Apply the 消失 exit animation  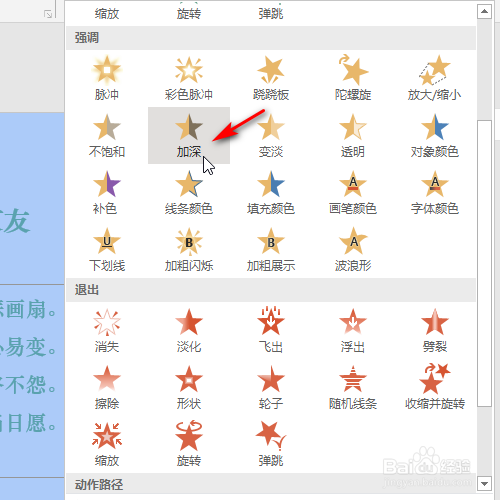[107, 331]
